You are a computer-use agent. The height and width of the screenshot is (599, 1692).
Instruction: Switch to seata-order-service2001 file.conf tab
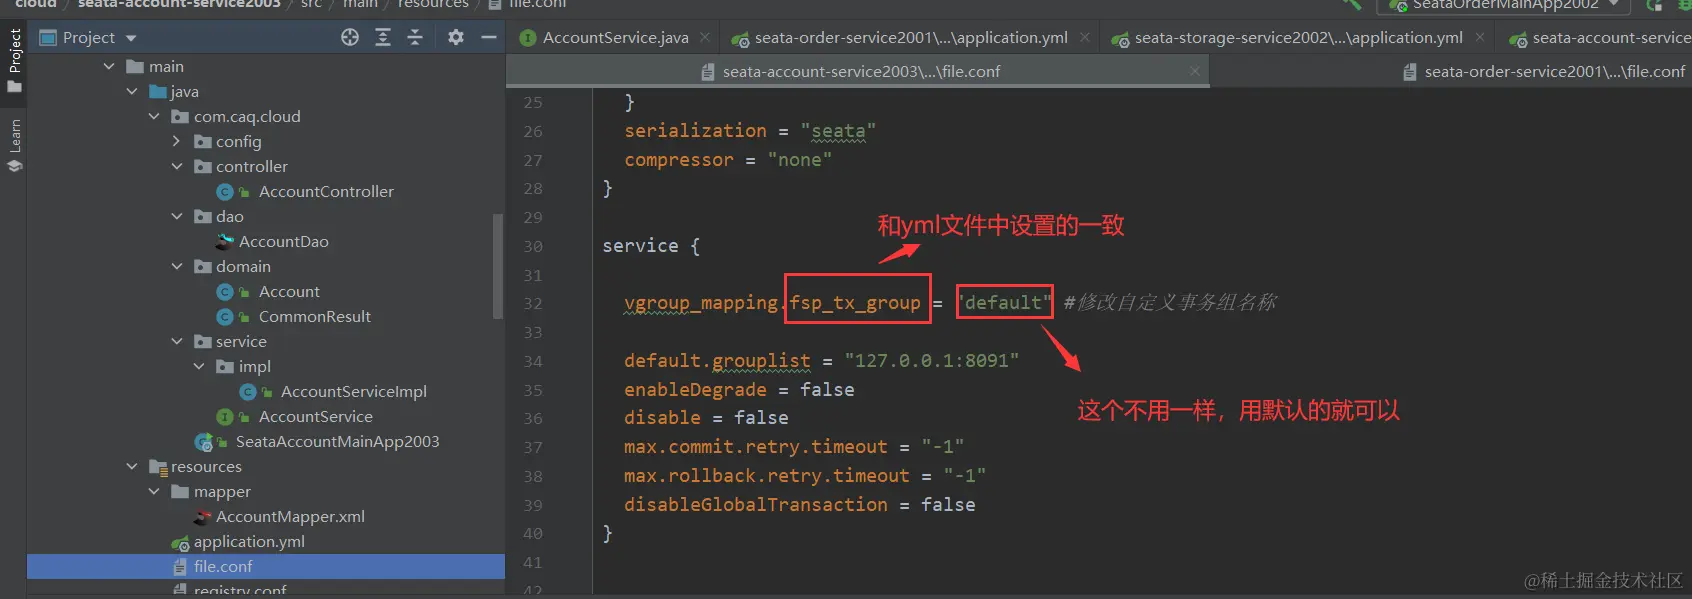(x=1554, y=72)
